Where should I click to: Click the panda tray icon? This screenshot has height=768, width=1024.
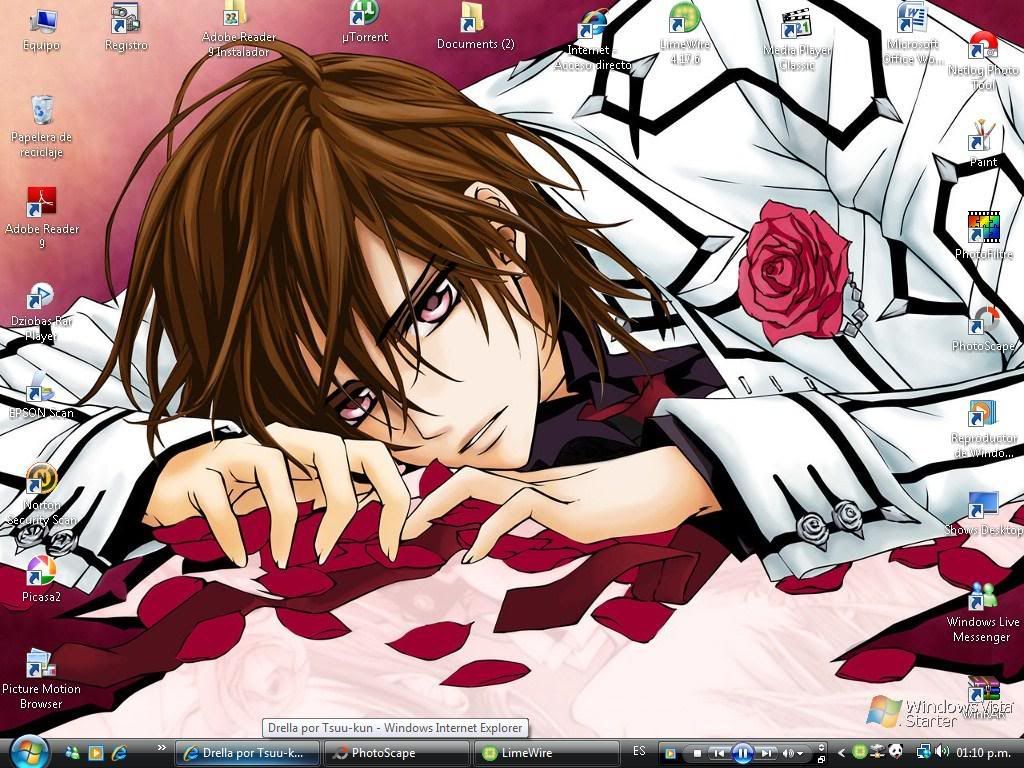(895, 752)
